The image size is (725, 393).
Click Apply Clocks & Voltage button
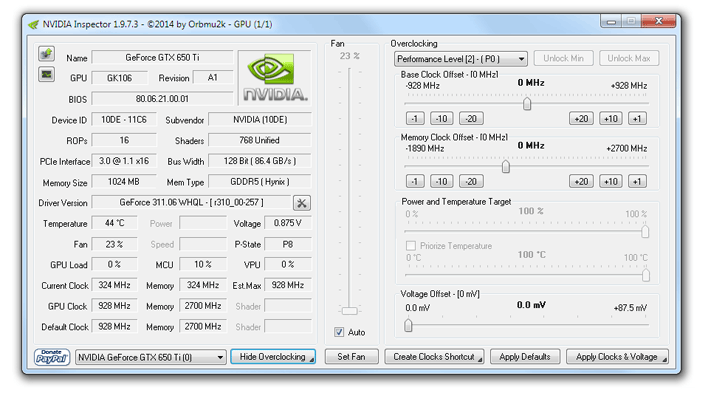click(x=617, y=356)
